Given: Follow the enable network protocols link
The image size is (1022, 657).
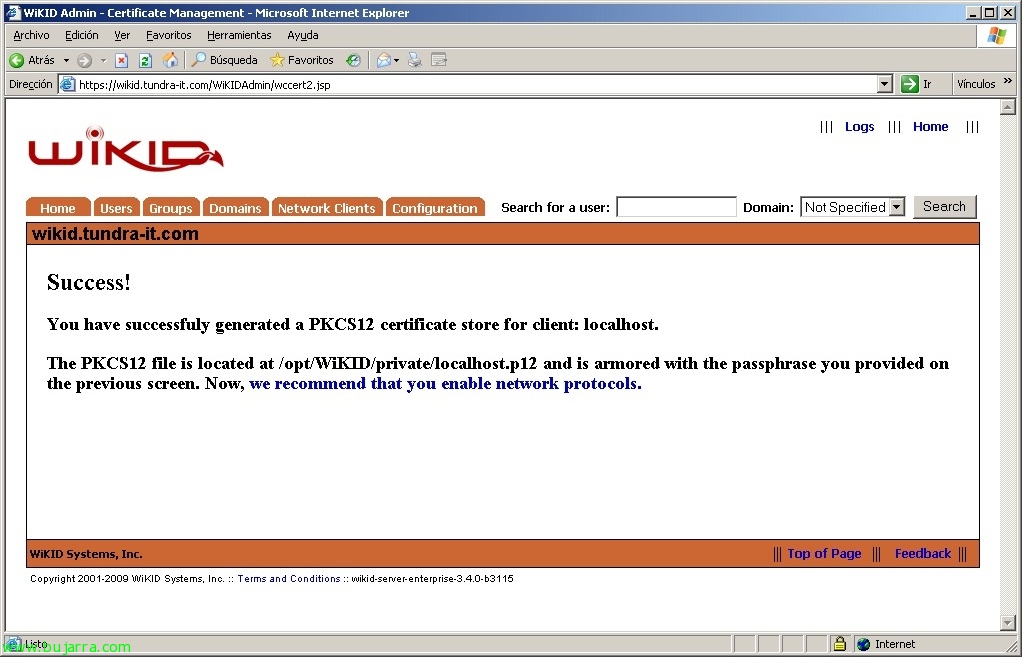Looking at the screenshot, I should (x=445, y=383).
